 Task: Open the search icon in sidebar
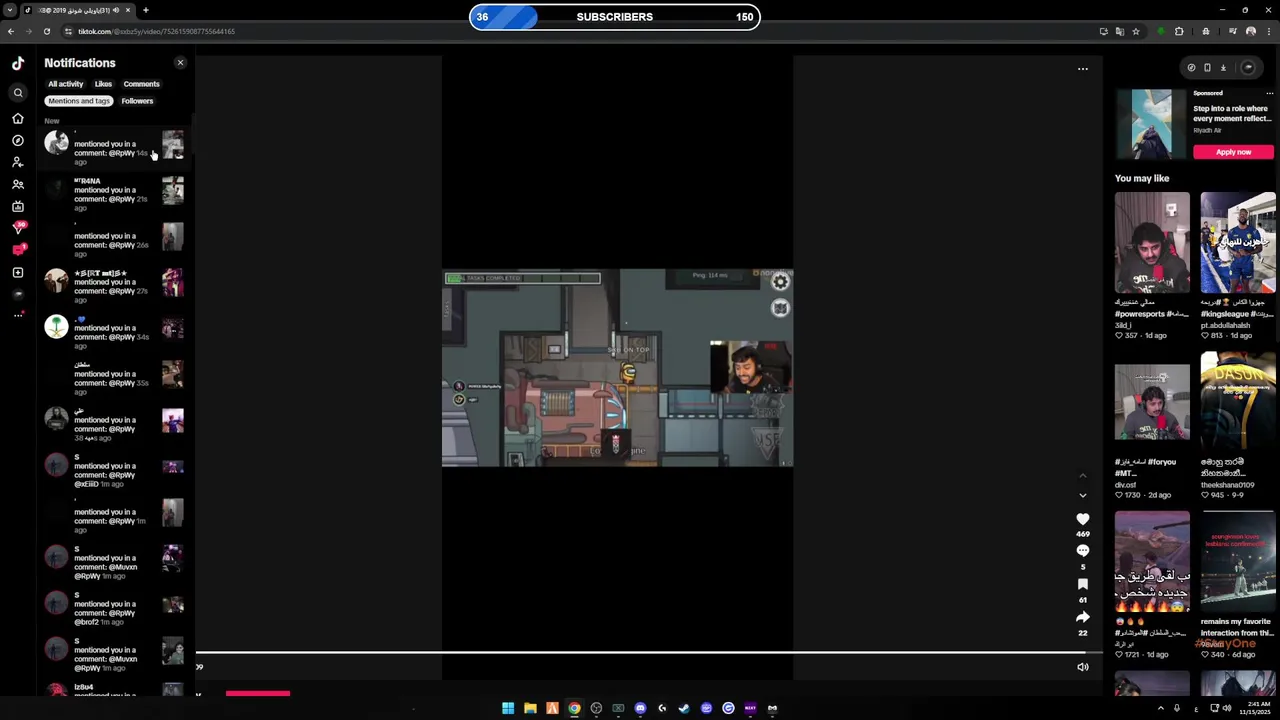[x=18, y=93]
